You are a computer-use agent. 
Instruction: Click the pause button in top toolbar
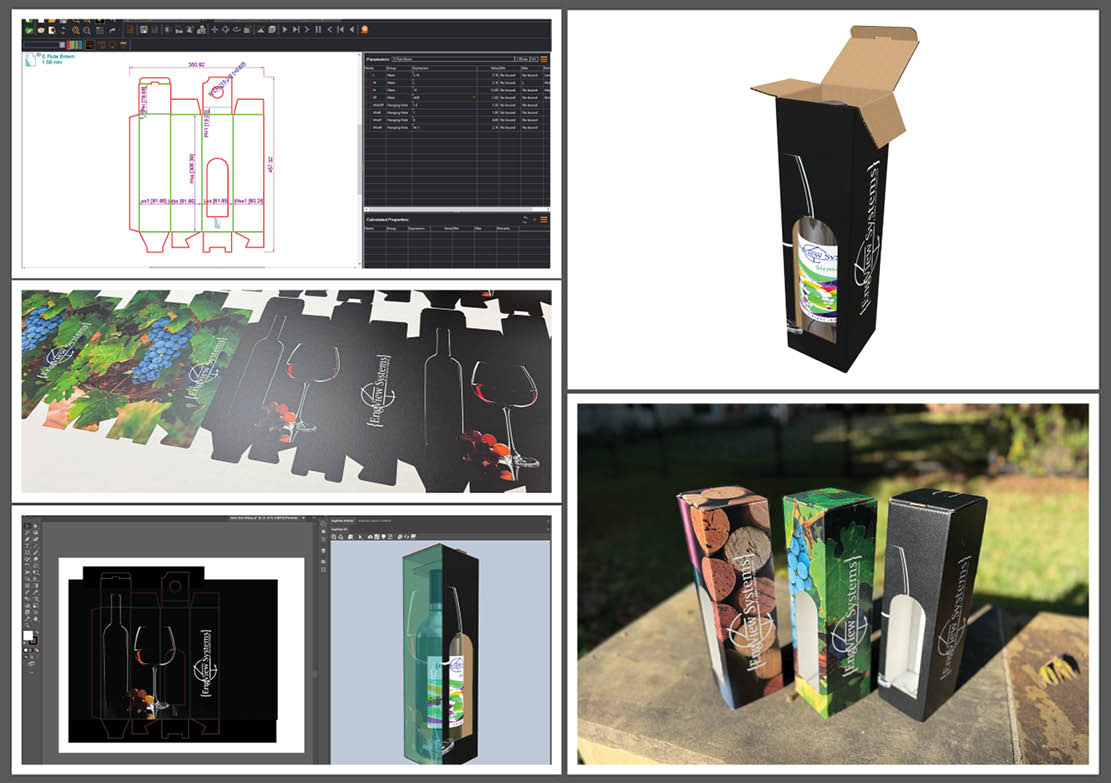pyautogui.click(x=317, y=30)
